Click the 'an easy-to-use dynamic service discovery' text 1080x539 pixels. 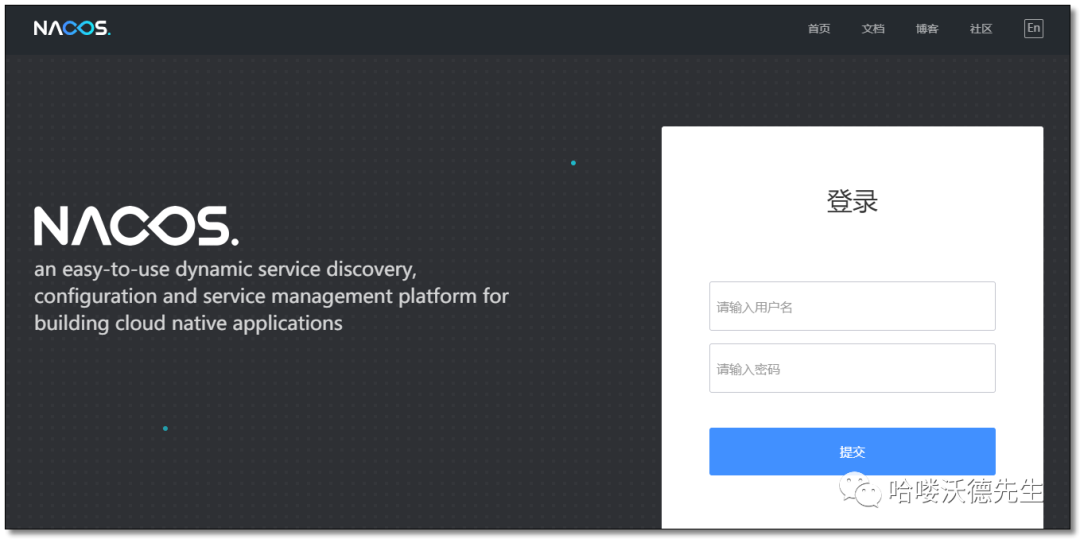pyautogui.click(x=226, y=269)
